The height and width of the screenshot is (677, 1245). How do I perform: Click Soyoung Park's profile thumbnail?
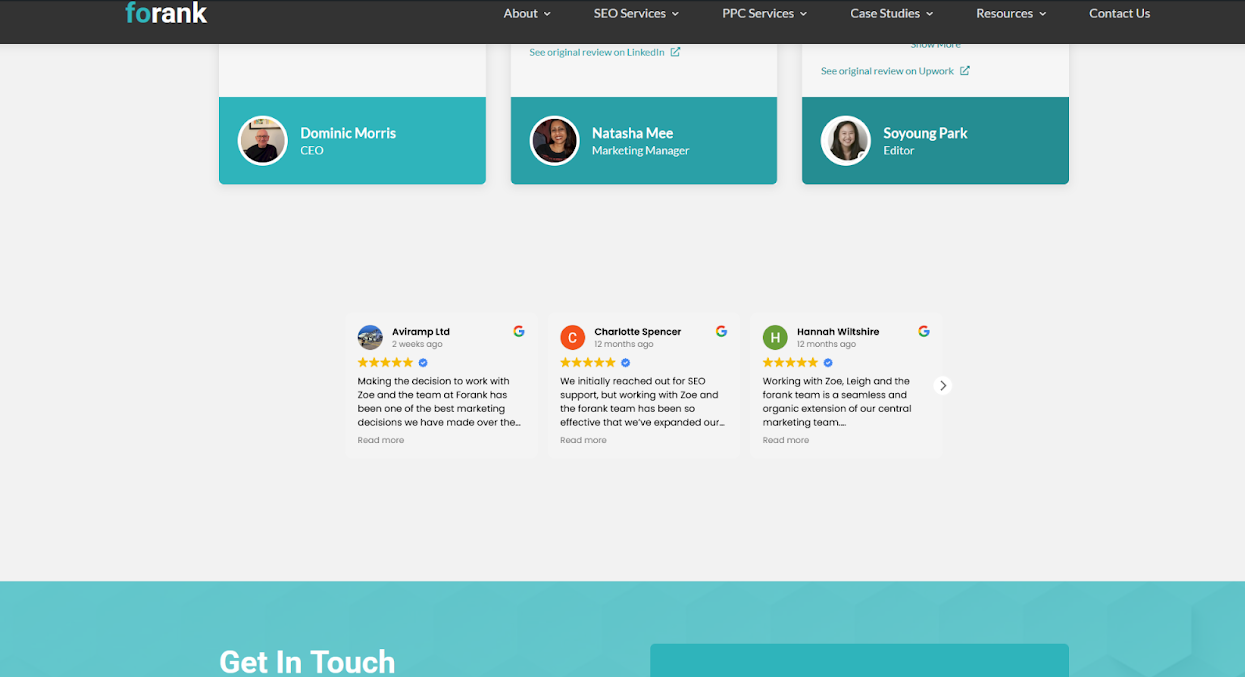[845, 140]
